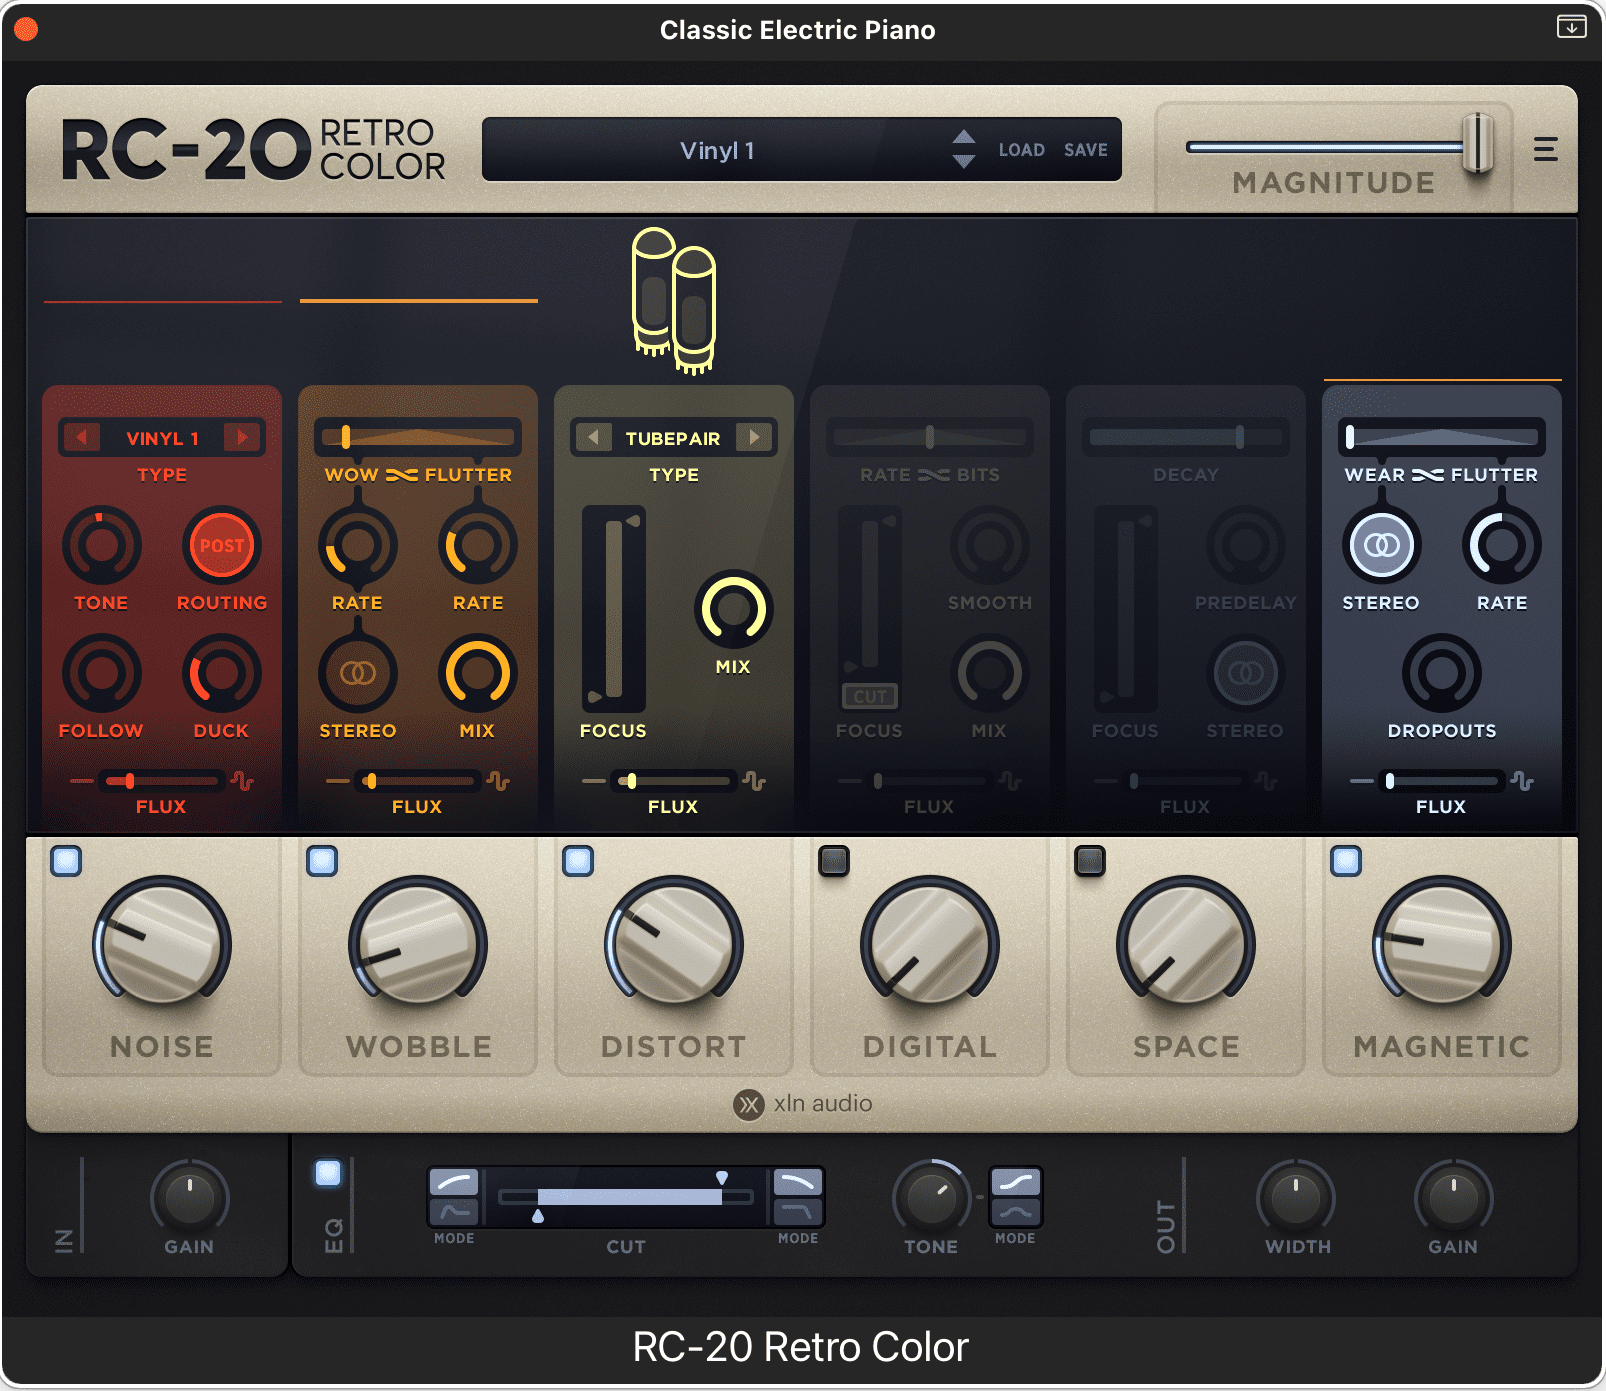Viewport: 1606px width, 1391px height.
Task: Select previous distortion type before Tubepair
Action: [x=594, y=438]
